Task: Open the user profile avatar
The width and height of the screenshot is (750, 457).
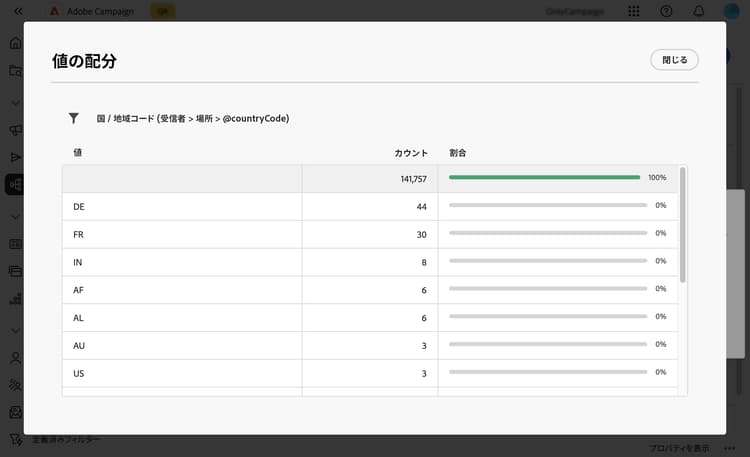Action: (731, 11)
